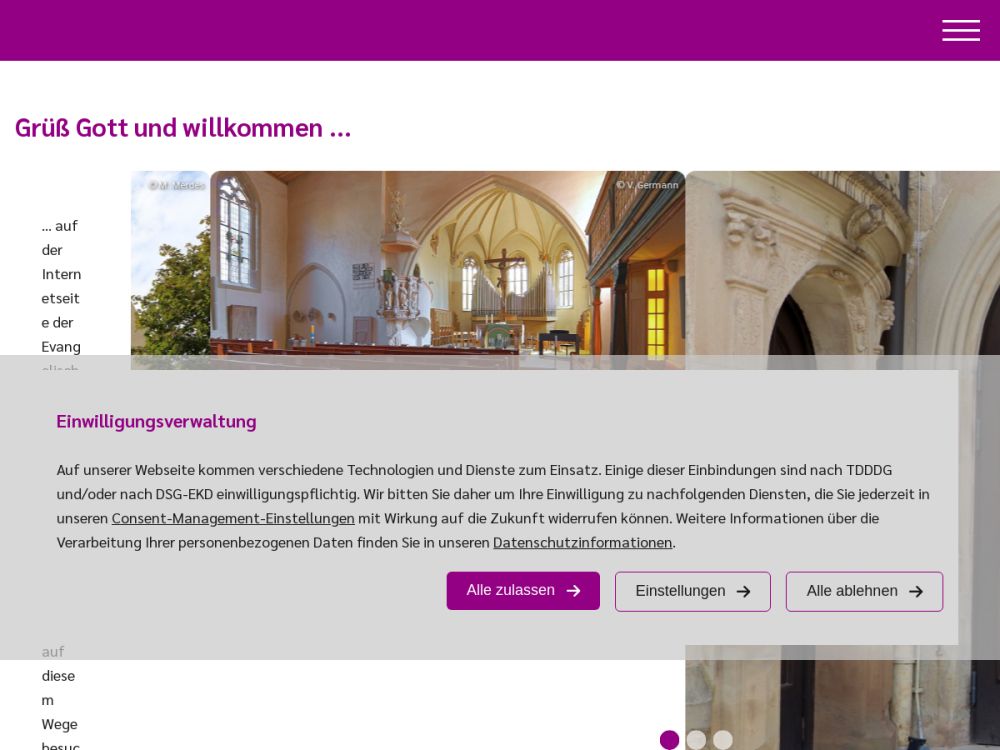Click the arrow icon beside Einstellungen

pos(743,591)
